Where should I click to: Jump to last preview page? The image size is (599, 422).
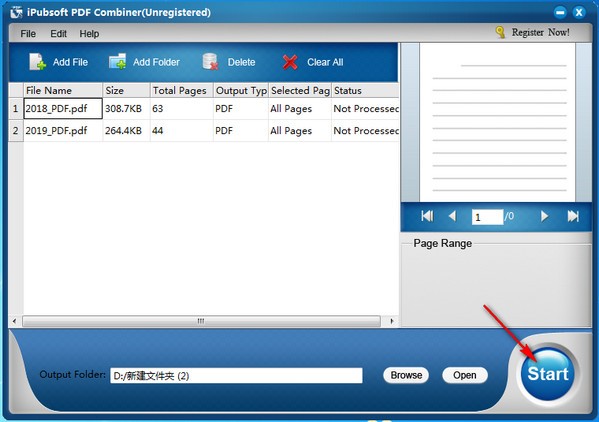(x=573, y=216)
